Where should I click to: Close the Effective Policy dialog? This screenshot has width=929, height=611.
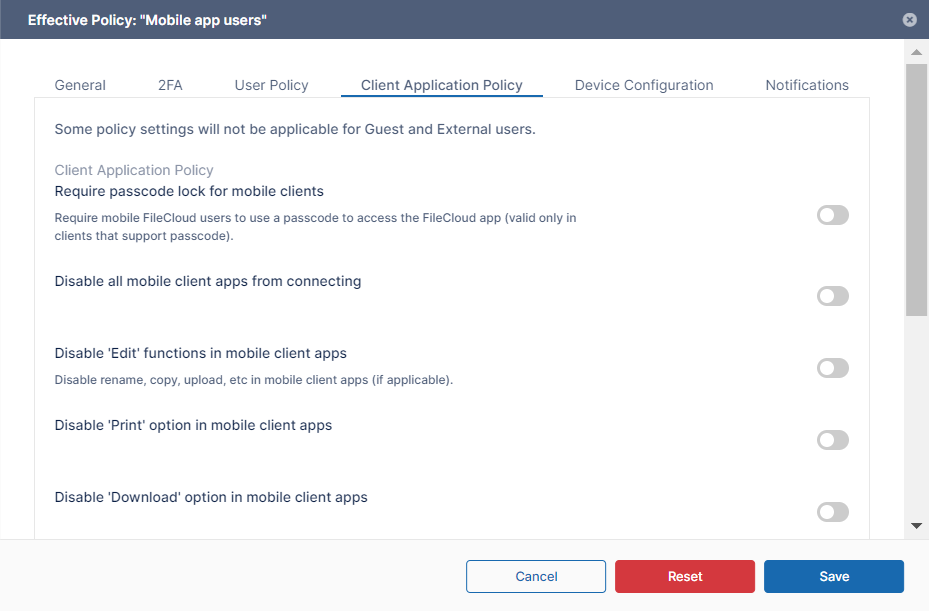click(909, 19)
